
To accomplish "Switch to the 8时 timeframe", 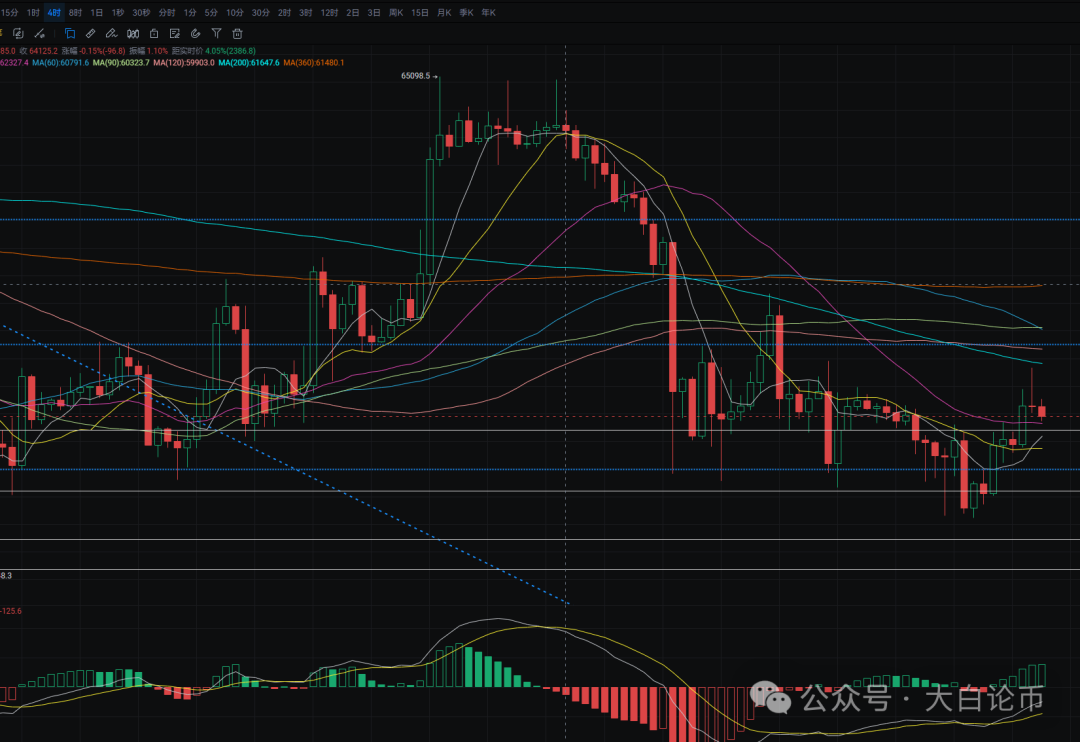I will click(x=75, y=12).
